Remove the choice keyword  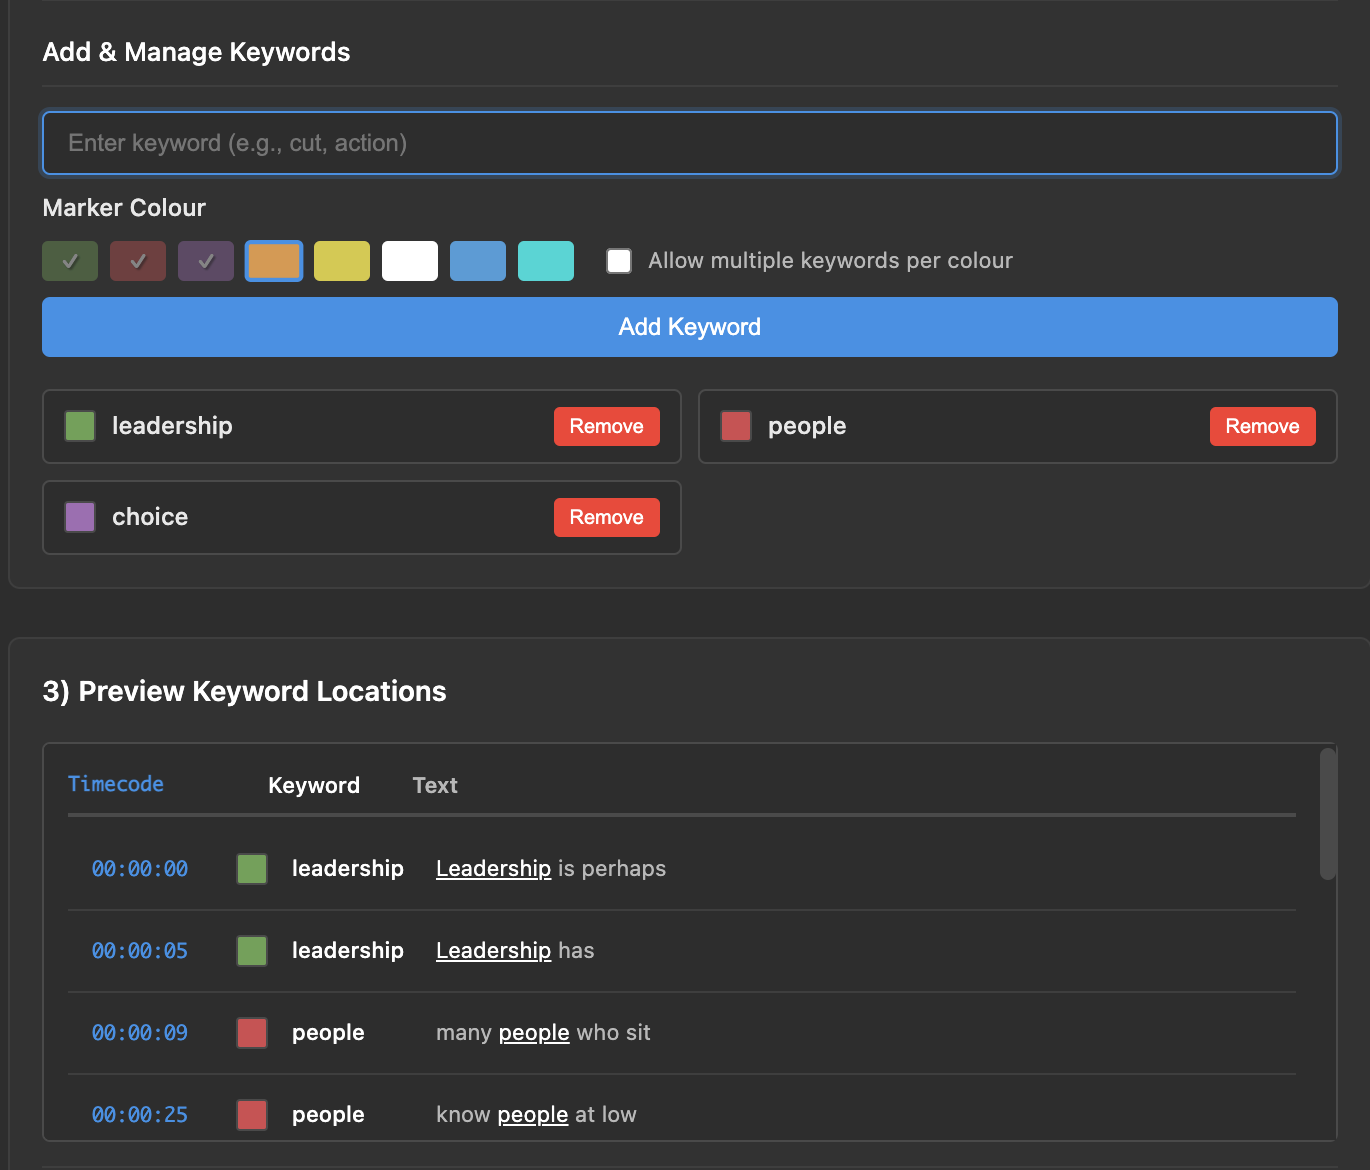(606, 517)
